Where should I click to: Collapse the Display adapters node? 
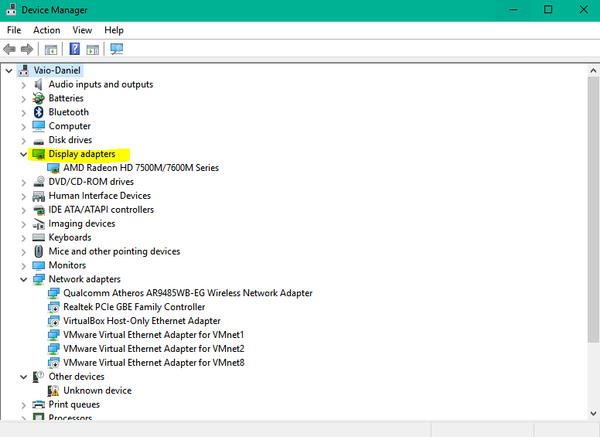[24, 155]
